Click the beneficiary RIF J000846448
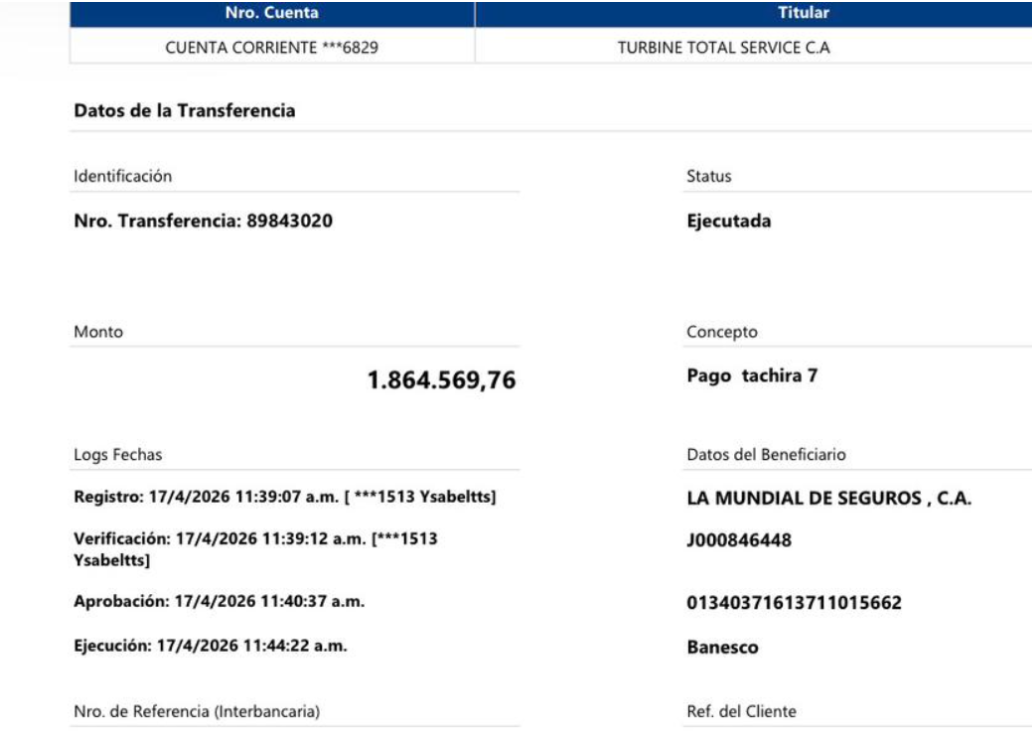This screenshot has width=1032, height=747. click(x=739, y=540)
